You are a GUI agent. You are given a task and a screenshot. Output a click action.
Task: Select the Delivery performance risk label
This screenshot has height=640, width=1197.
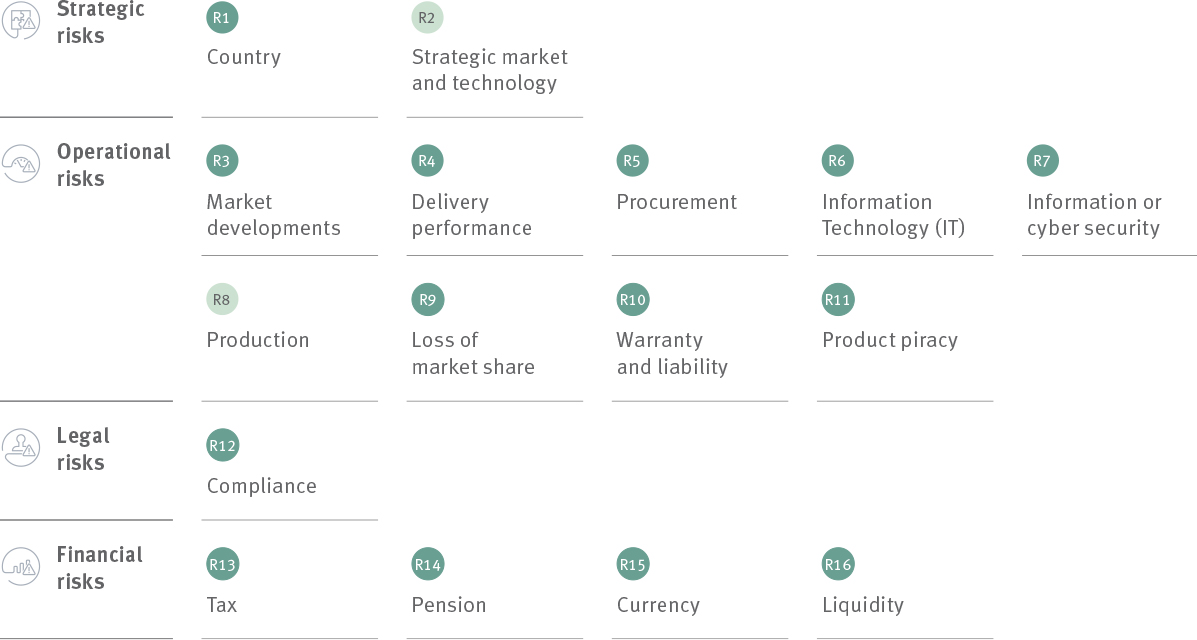pyautogui.click(x=471, y=215)
